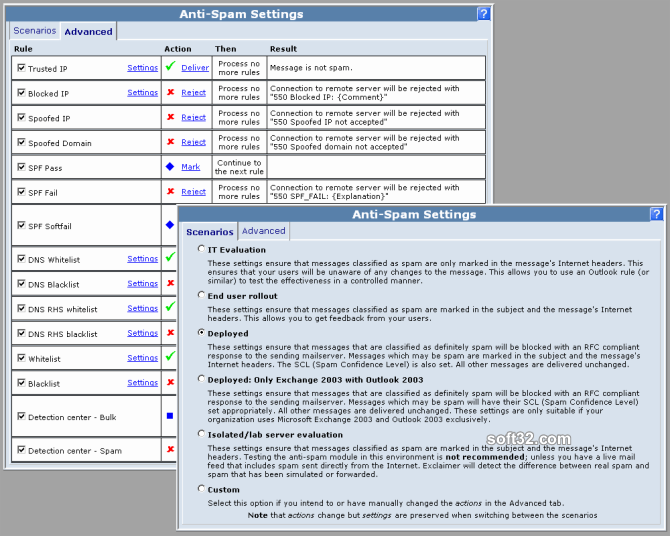Toggle the DNS RHS whitelist checkbox
The width and height of the screenshot is (670, 536).
pyautogui.click(x=21, y=308)
